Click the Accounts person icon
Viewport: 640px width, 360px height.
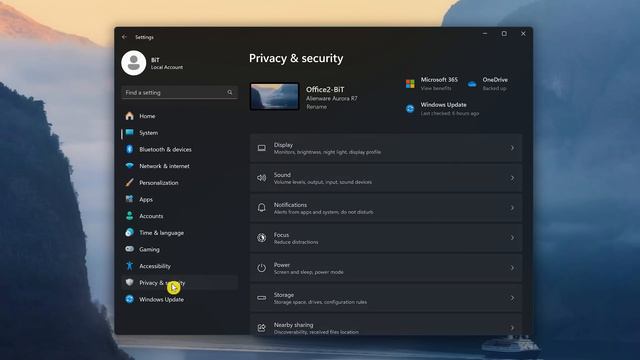129,216
